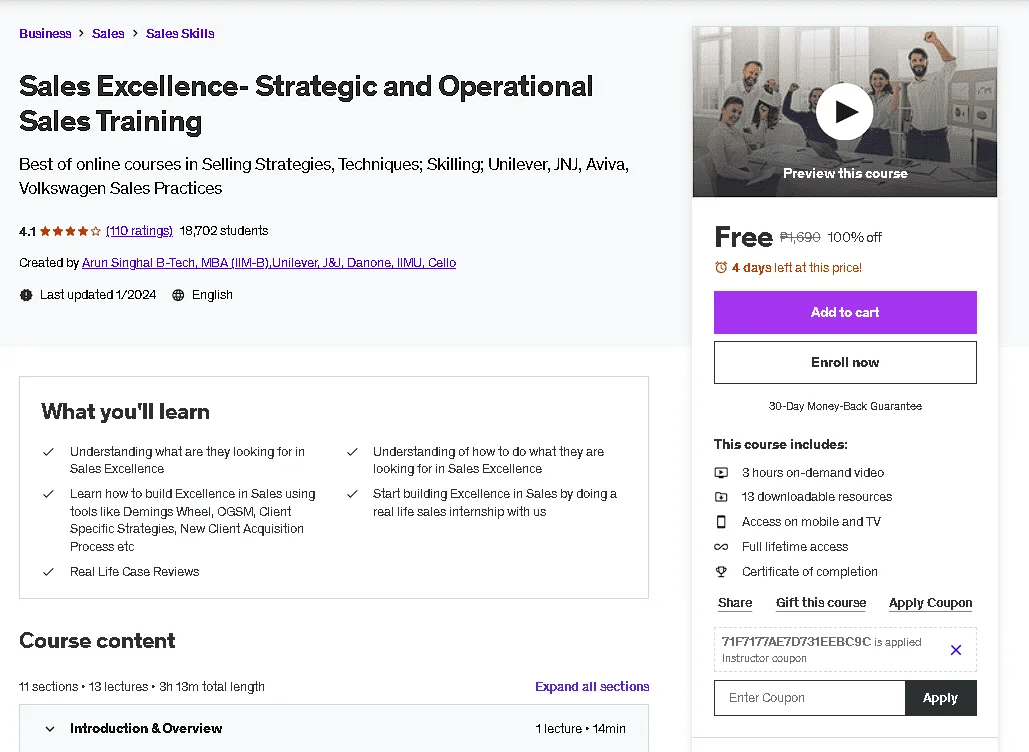Click the Share button
Screen dimensions: 1029x752
coord(735,602)
